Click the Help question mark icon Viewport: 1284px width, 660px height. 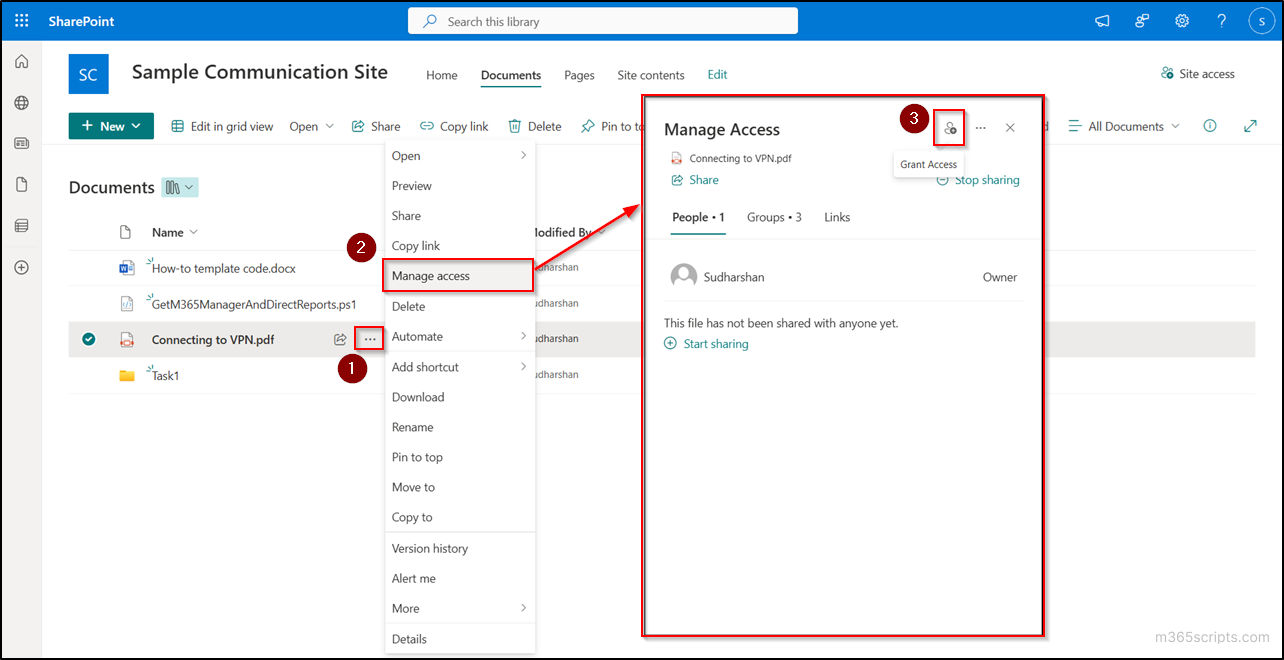1221,20
